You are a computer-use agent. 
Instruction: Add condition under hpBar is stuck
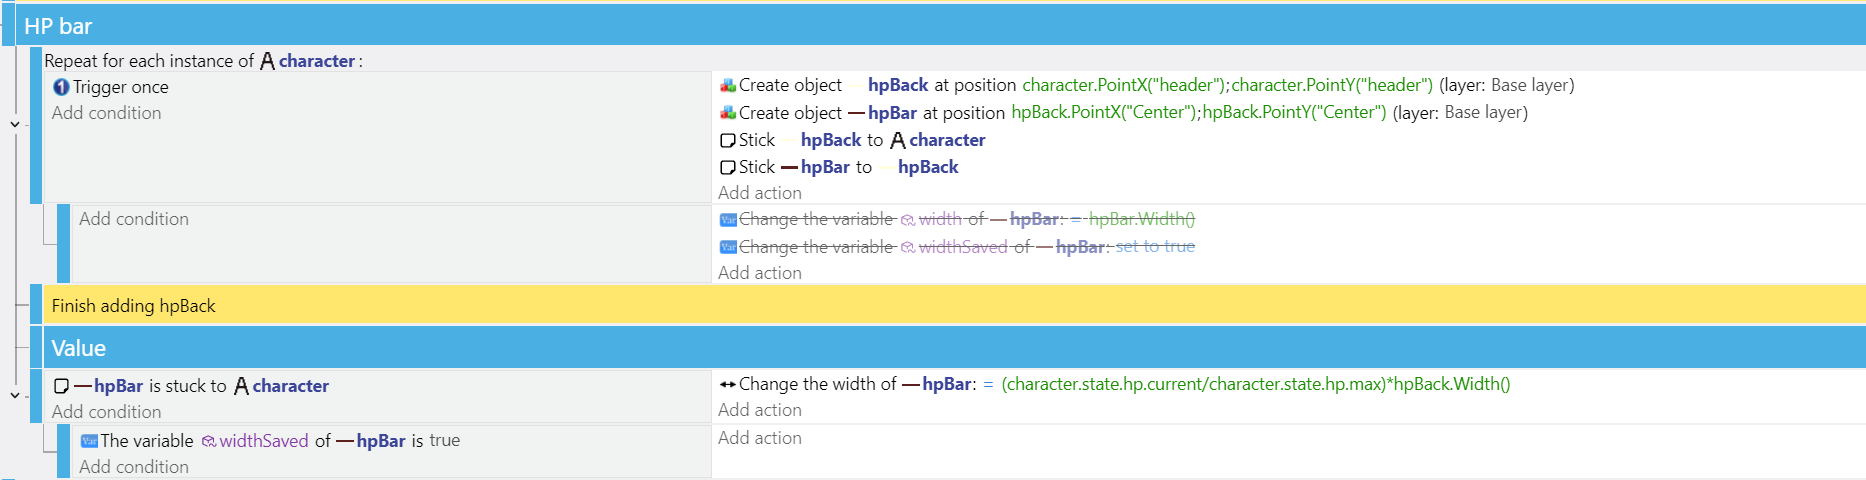click(x=106, y=412)
